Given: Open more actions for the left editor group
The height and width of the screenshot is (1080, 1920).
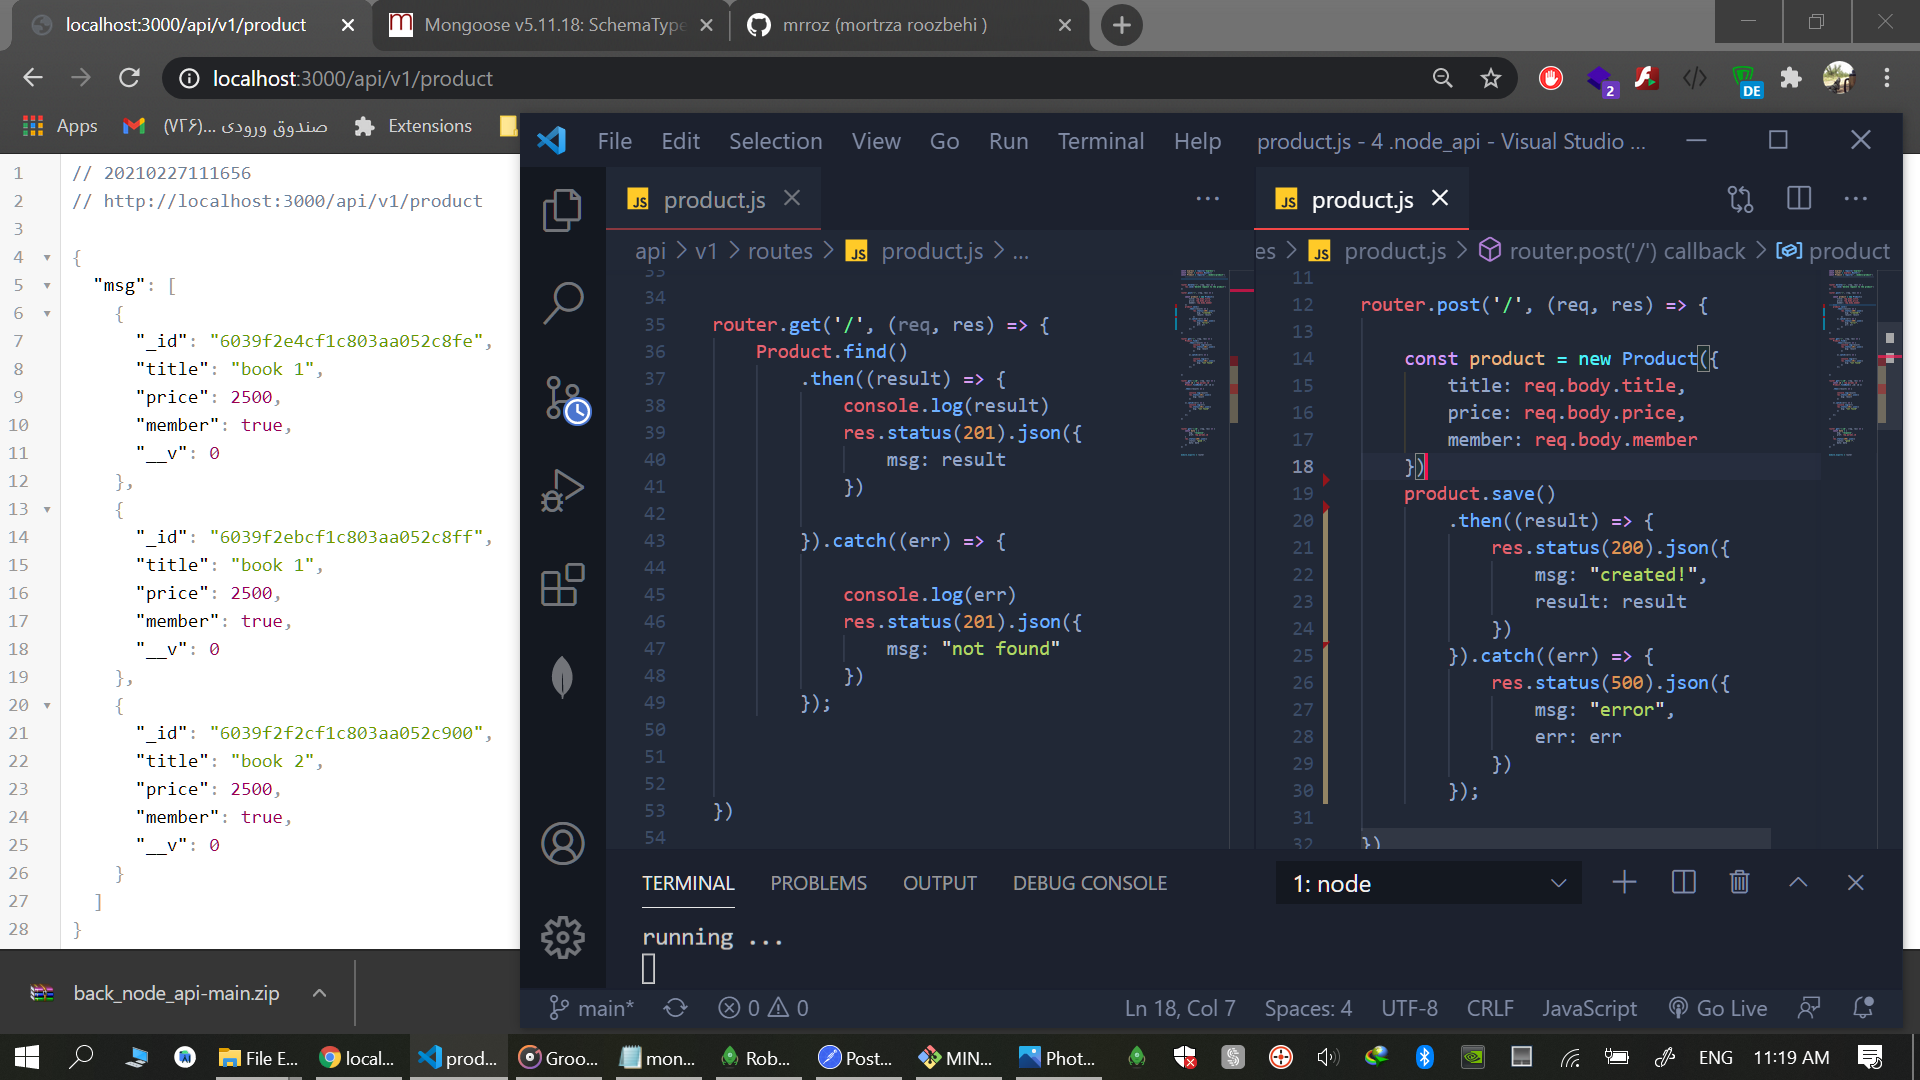Looking at the screenshot, I should tap(1208, 199).
